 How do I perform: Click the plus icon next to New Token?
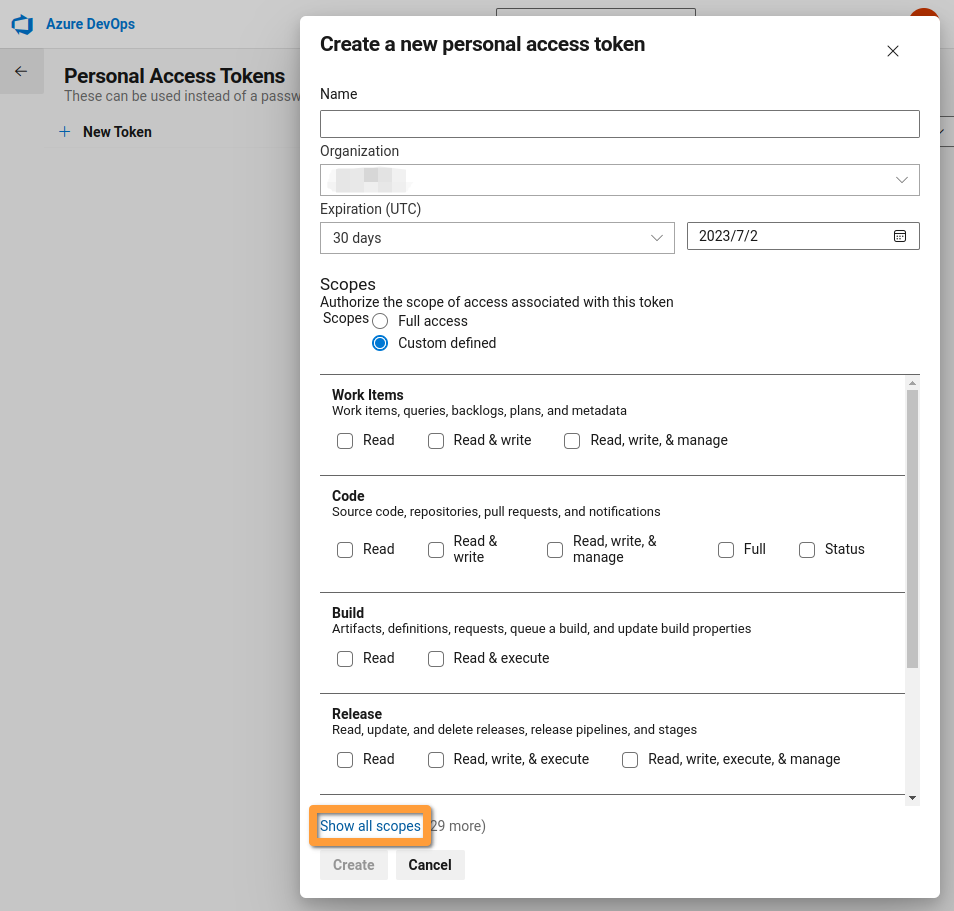[64, 131]
